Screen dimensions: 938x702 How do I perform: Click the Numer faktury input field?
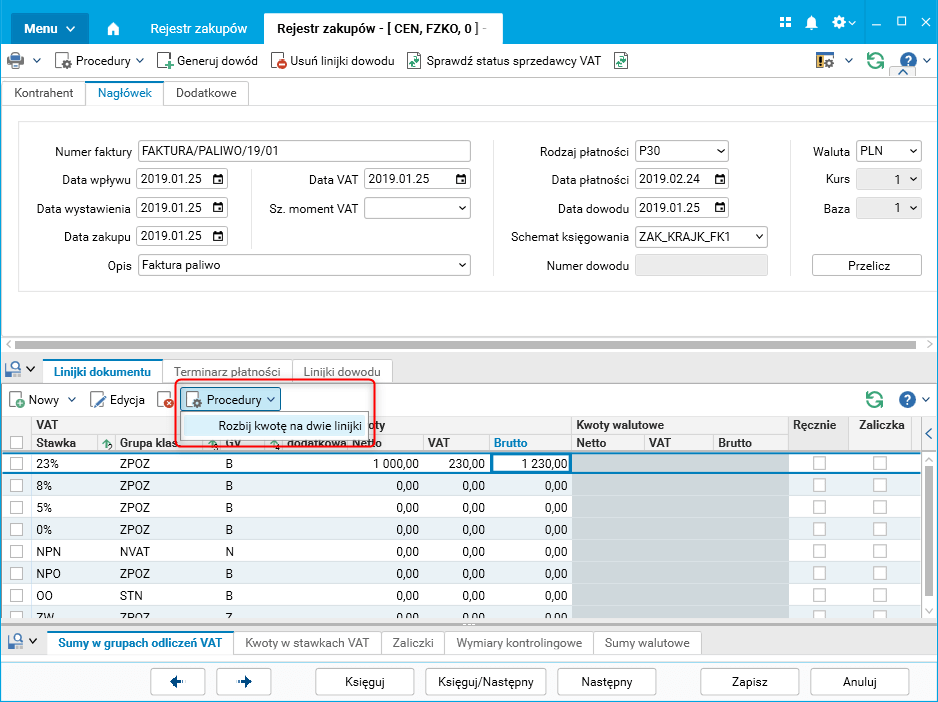(303, 152)
